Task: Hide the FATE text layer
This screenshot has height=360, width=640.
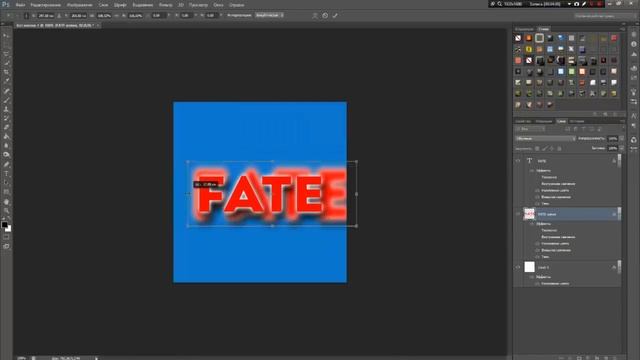Action: pyautogui.click(x=518, y=161)
